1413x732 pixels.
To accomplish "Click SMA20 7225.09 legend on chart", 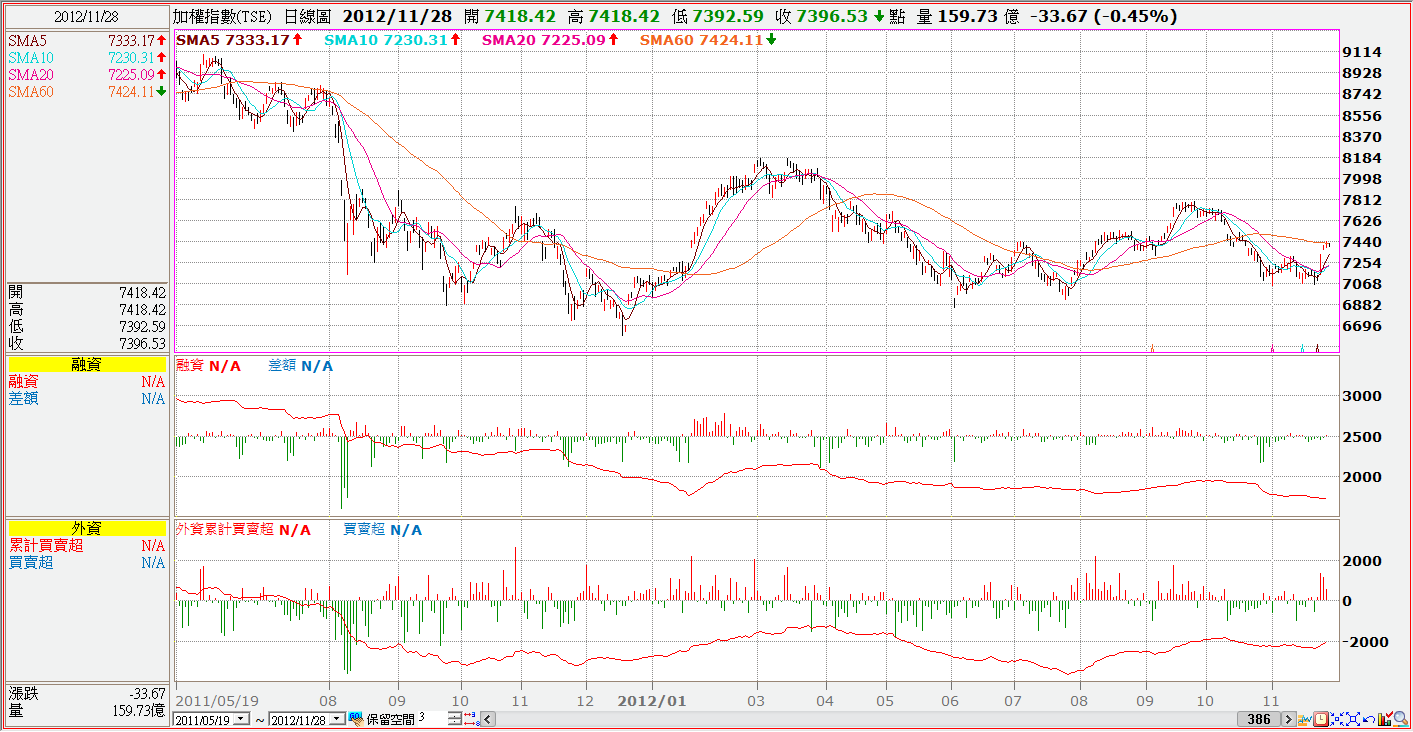I will (551, 40).
